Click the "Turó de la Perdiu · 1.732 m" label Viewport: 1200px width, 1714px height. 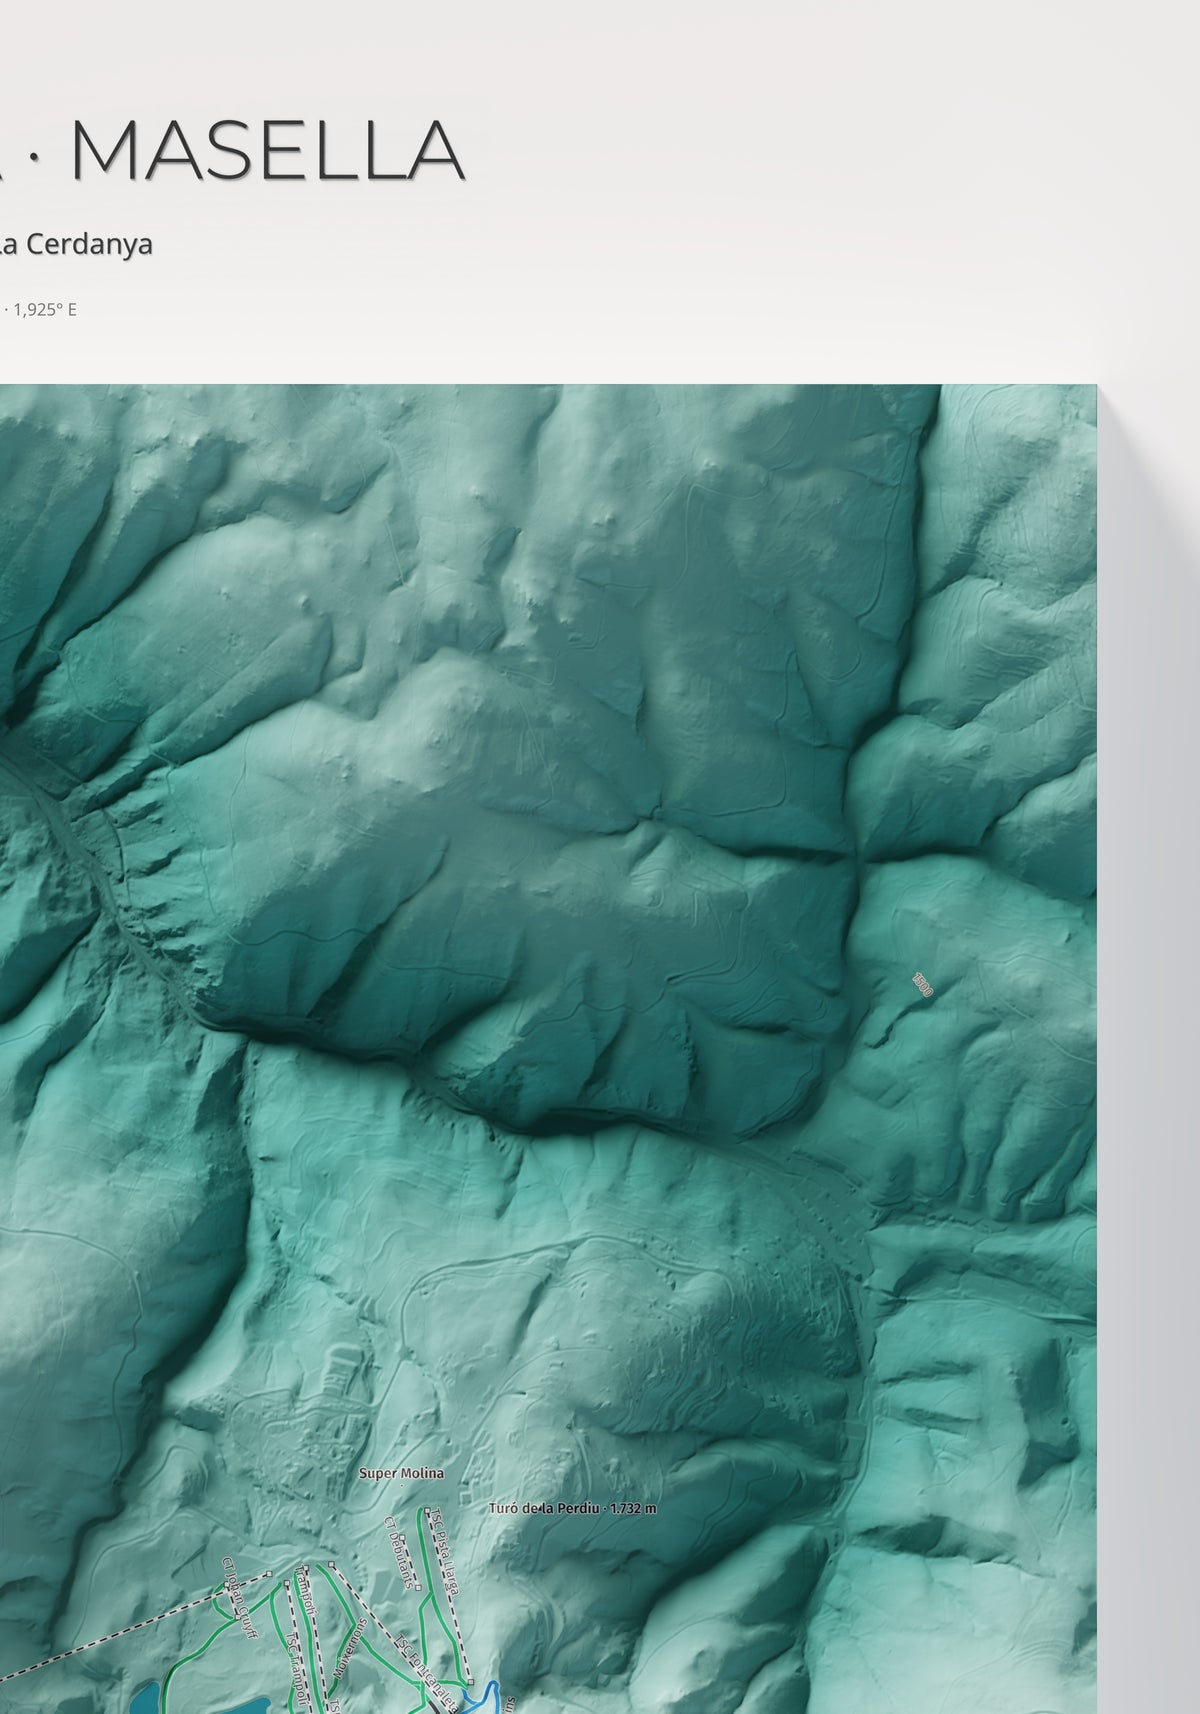click(574, 1508)
